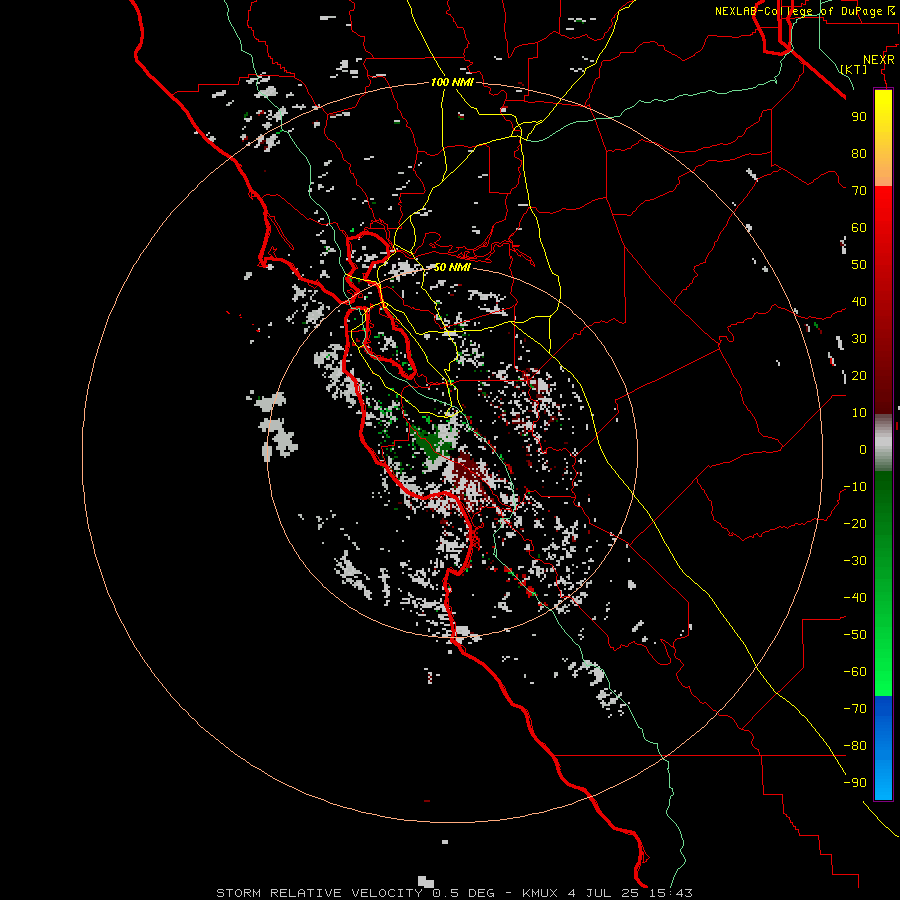Click the positive "40" scale value

pos(859,301)
